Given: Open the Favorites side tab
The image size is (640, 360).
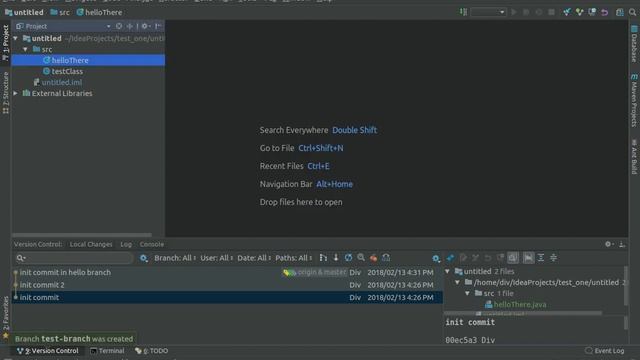Looking at the screenshot, I should click(x=6, y=318).
